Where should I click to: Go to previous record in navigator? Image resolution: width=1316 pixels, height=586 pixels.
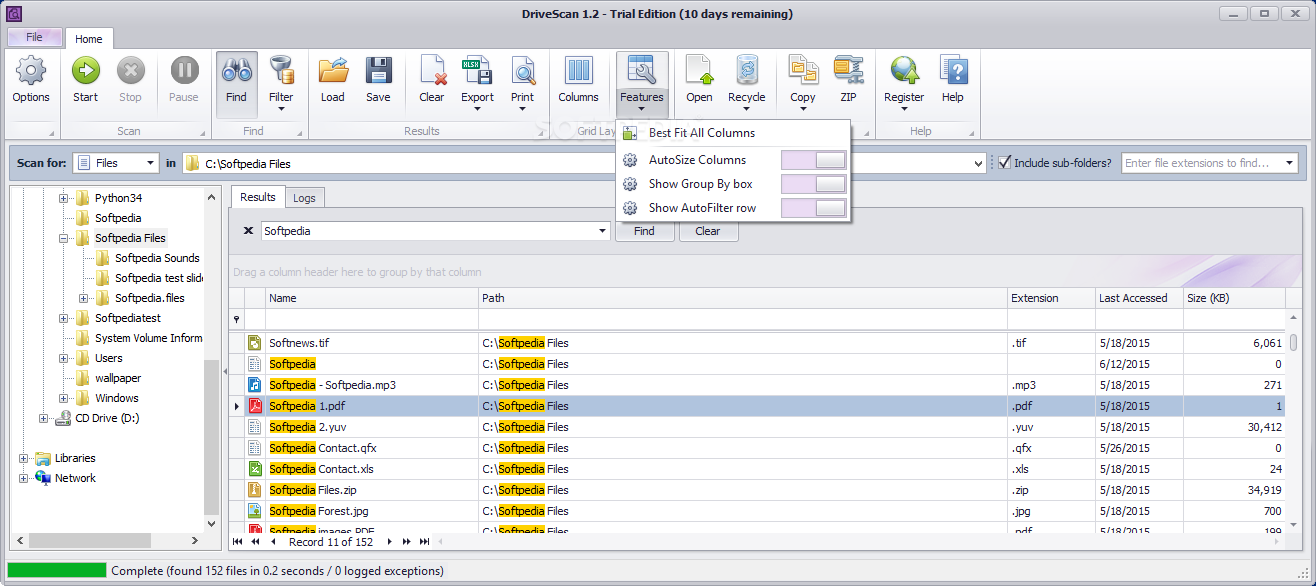273,542
